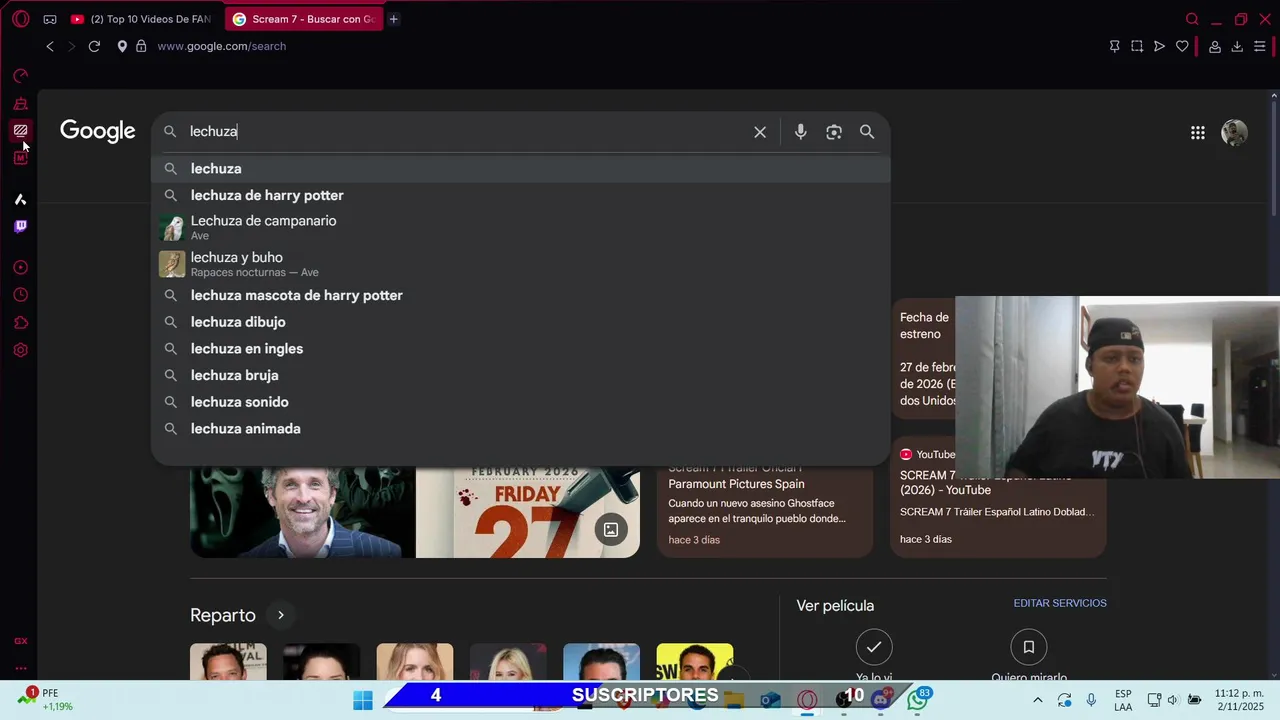Image resolution: width=1280 pixels, height=720 pixels.
Task: Open WhatsApp from the taskbar
Action: click(x=917, y=700)
